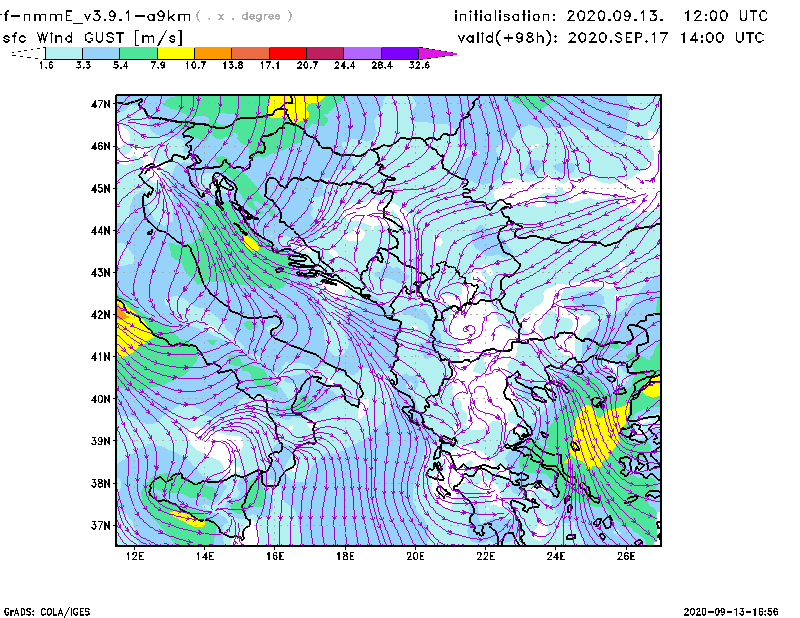Click the magenta arrow end of the color bar
This screenshot has width=800, height=618.
point(437,53)
